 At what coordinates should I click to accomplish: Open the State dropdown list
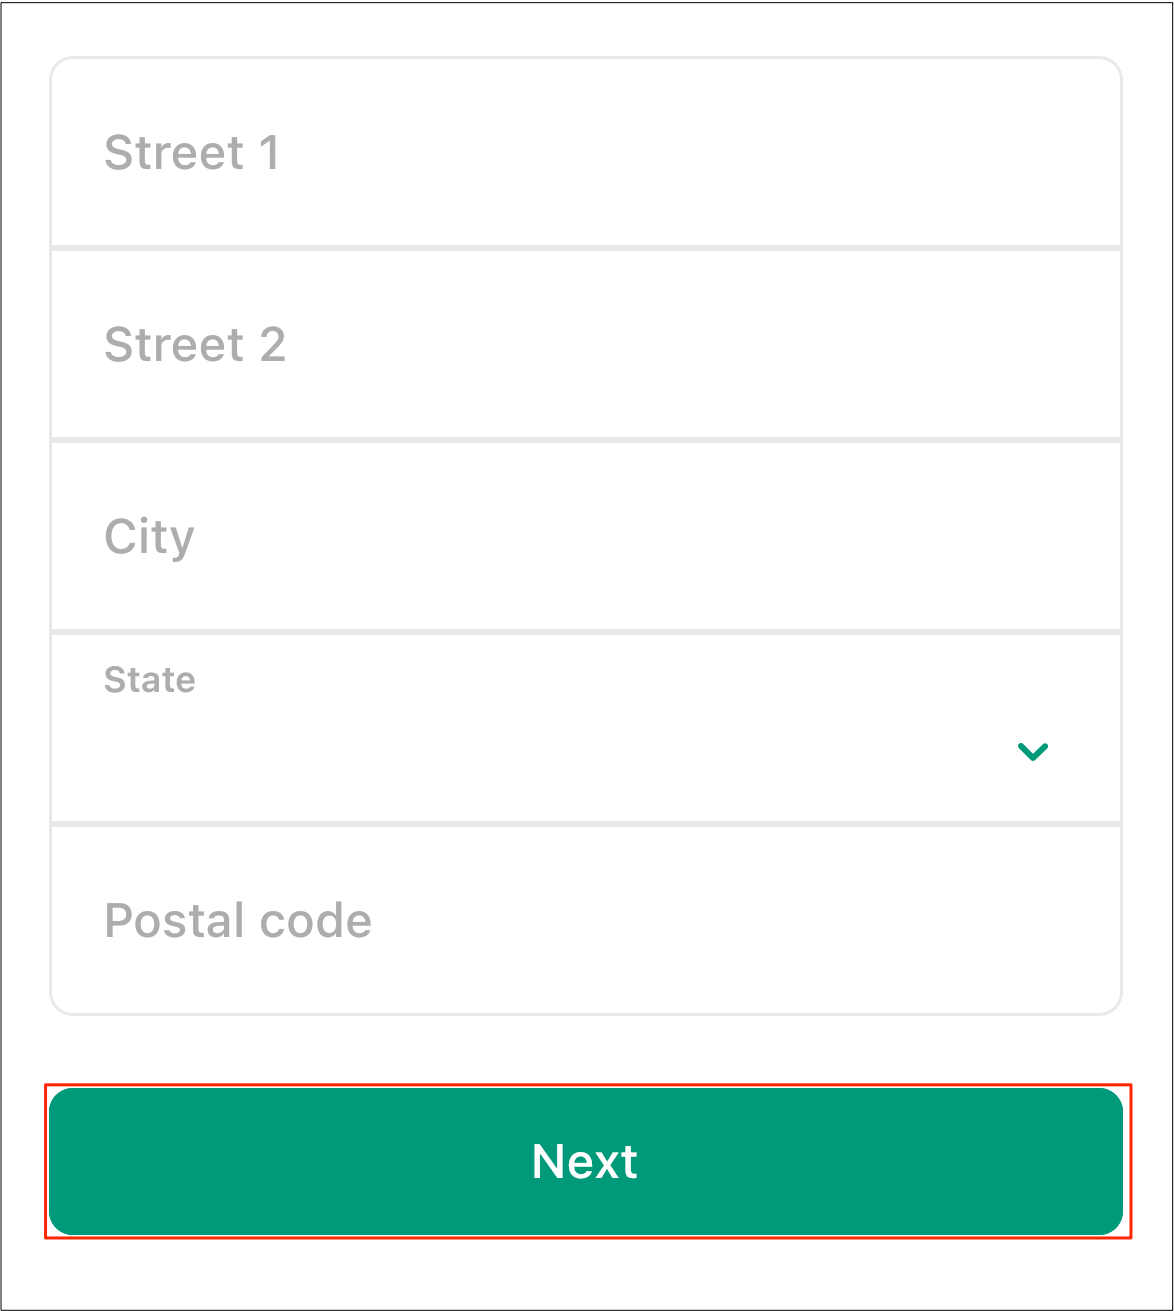[586, 729]
